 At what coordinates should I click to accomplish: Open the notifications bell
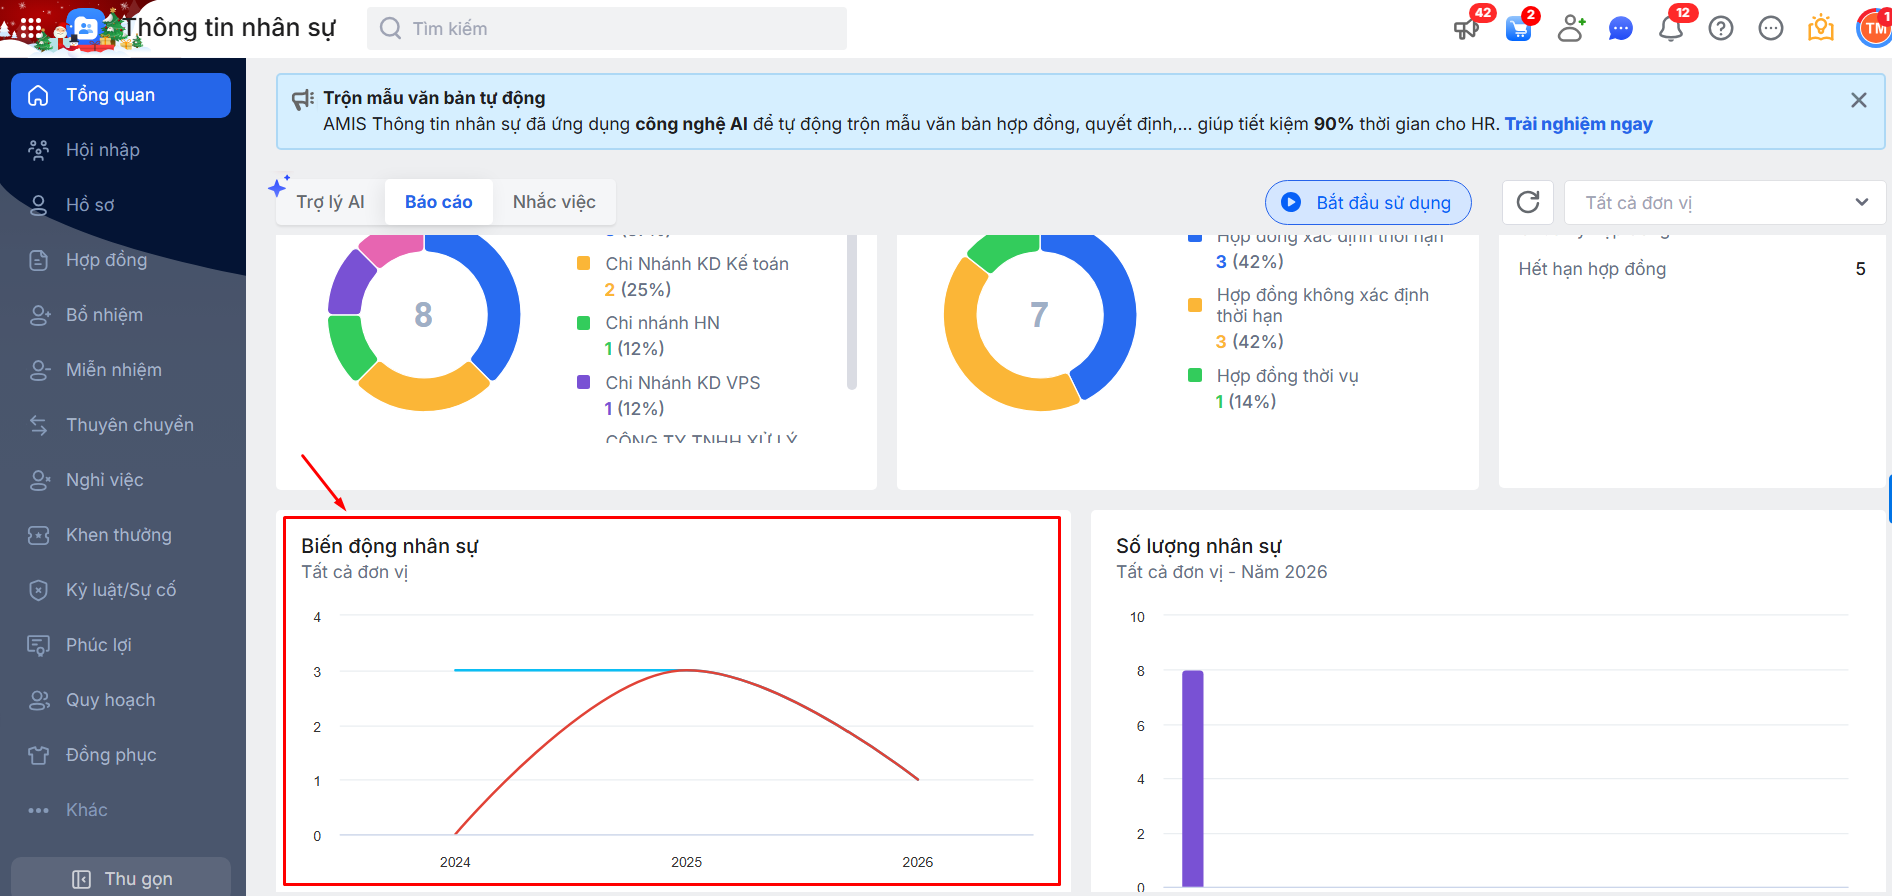click(1670, 28)
